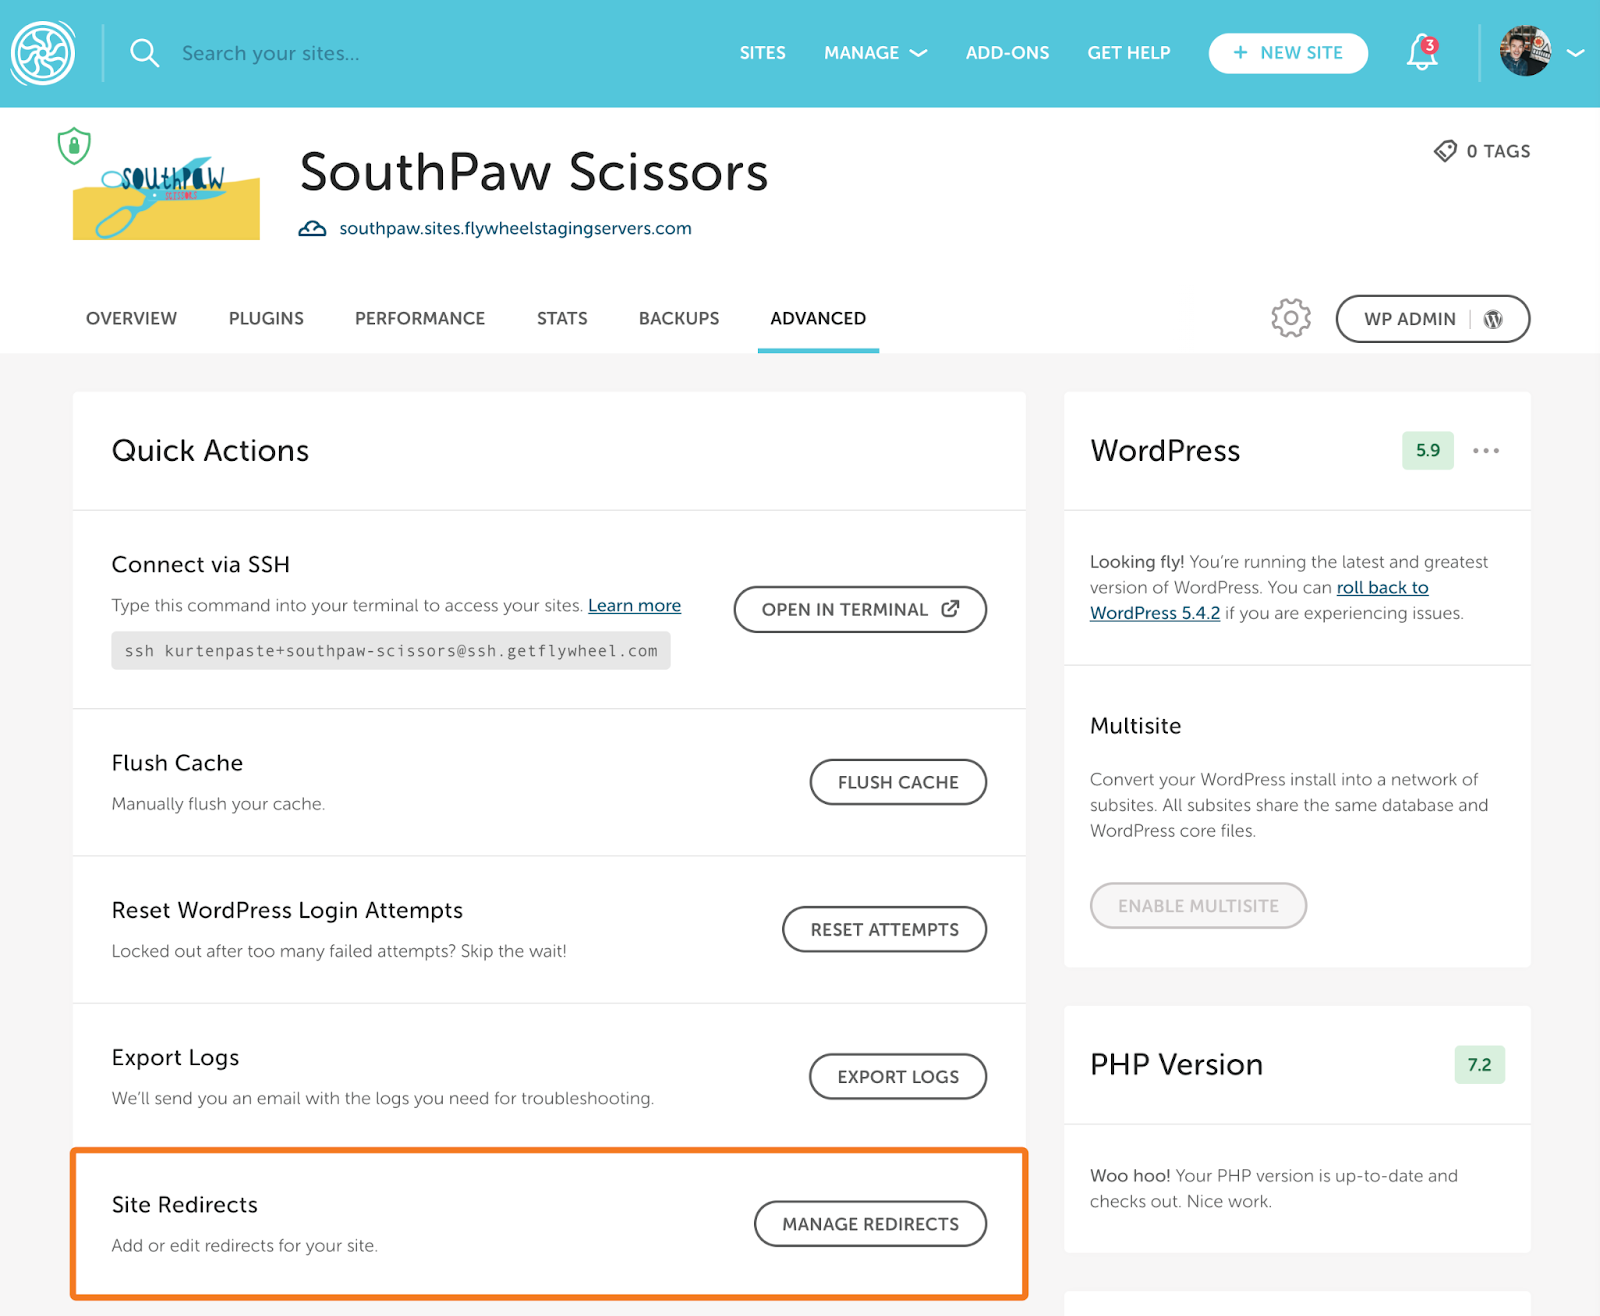Click the WordPress 5.9 version badge
1600x1316 pixels.
pyautogui.click(x=1428, y=450)
